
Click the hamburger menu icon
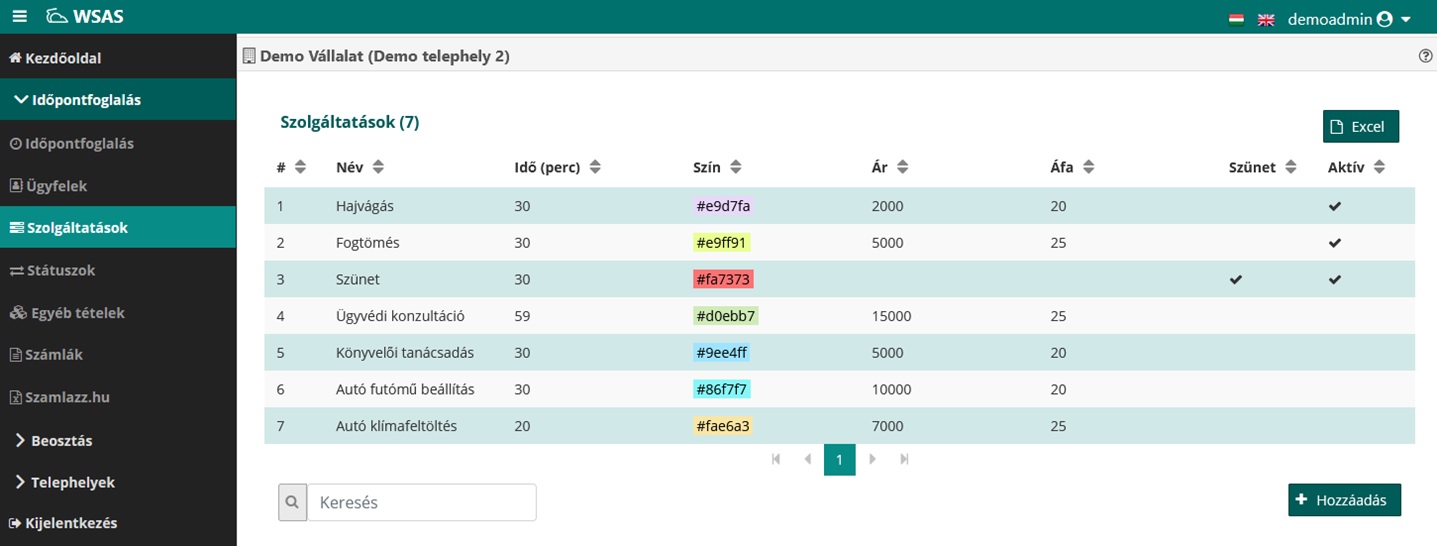pyautogui.click(x=20, y=17)
